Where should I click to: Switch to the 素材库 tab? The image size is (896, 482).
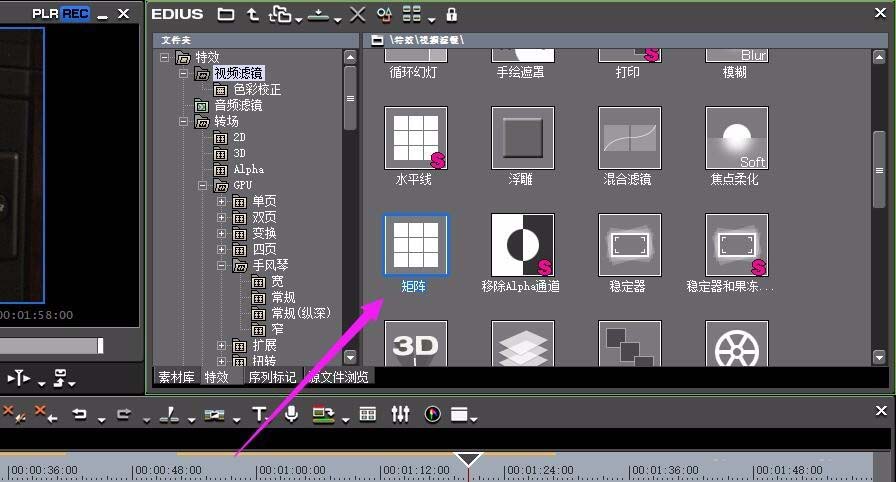[176, 377]
